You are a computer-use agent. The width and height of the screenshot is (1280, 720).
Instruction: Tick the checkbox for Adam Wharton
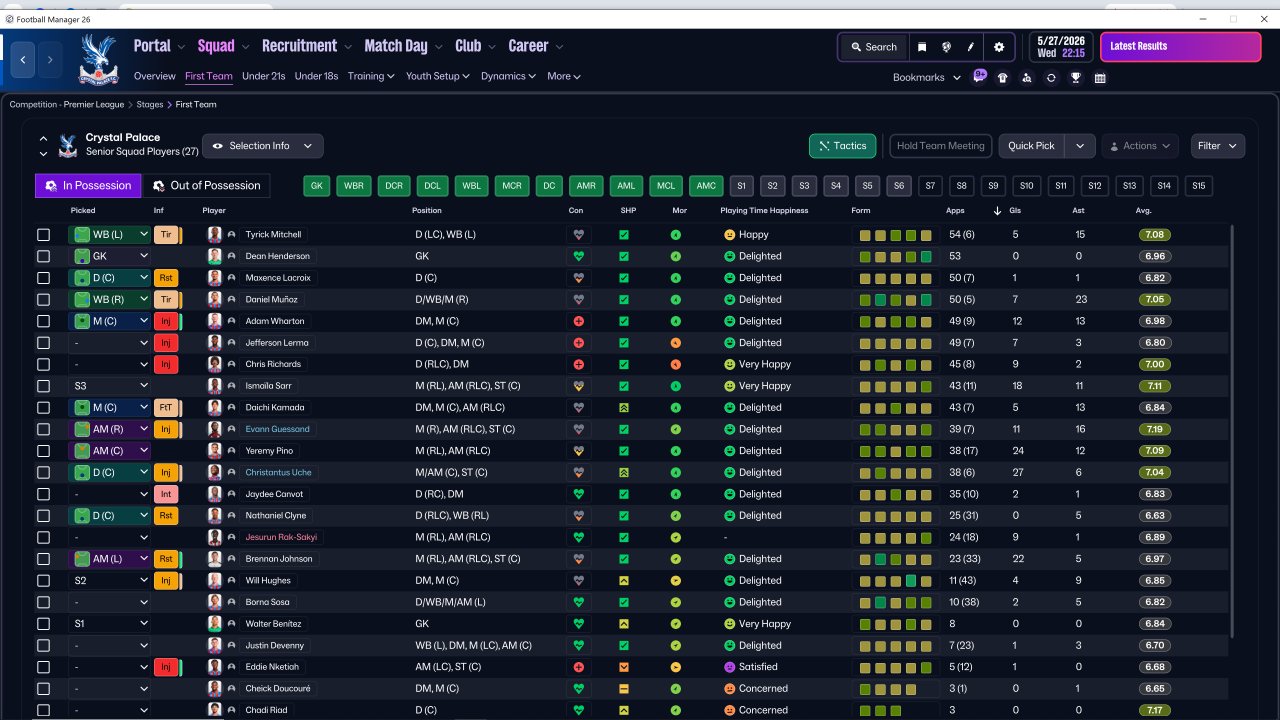coord(43,321)
